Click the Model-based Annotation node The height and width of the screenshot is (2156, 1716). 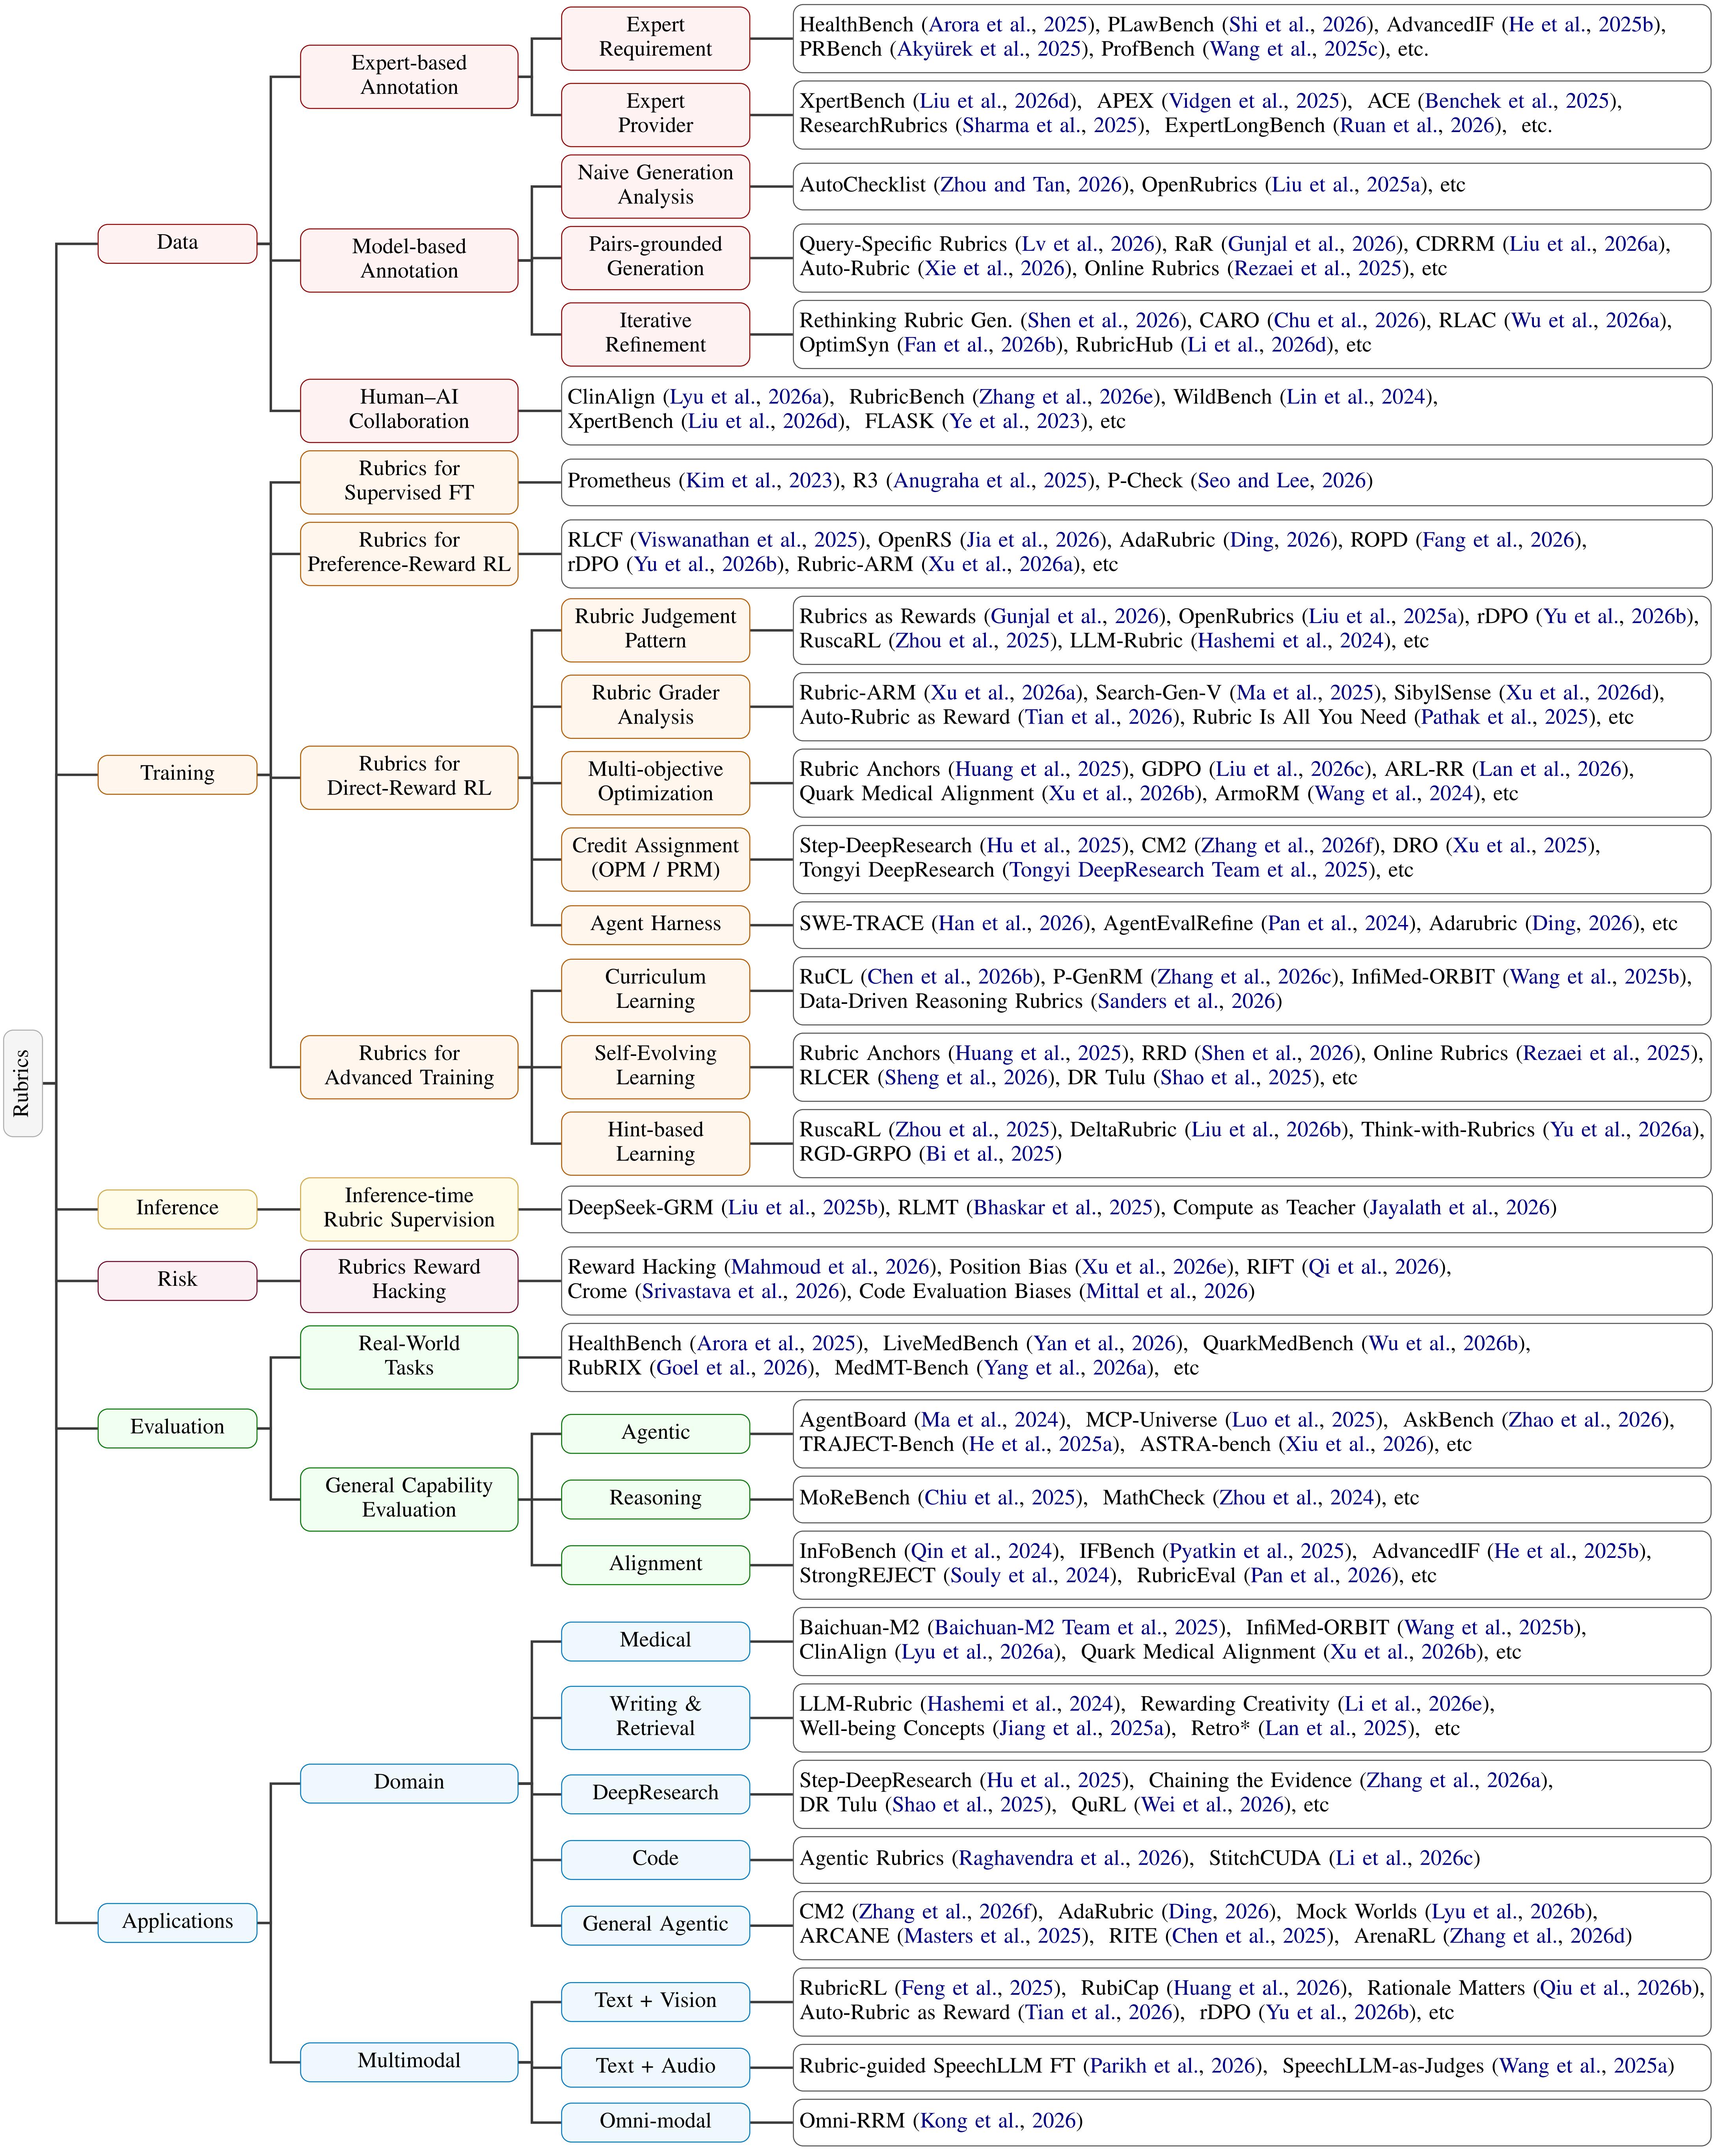point(409,260)
